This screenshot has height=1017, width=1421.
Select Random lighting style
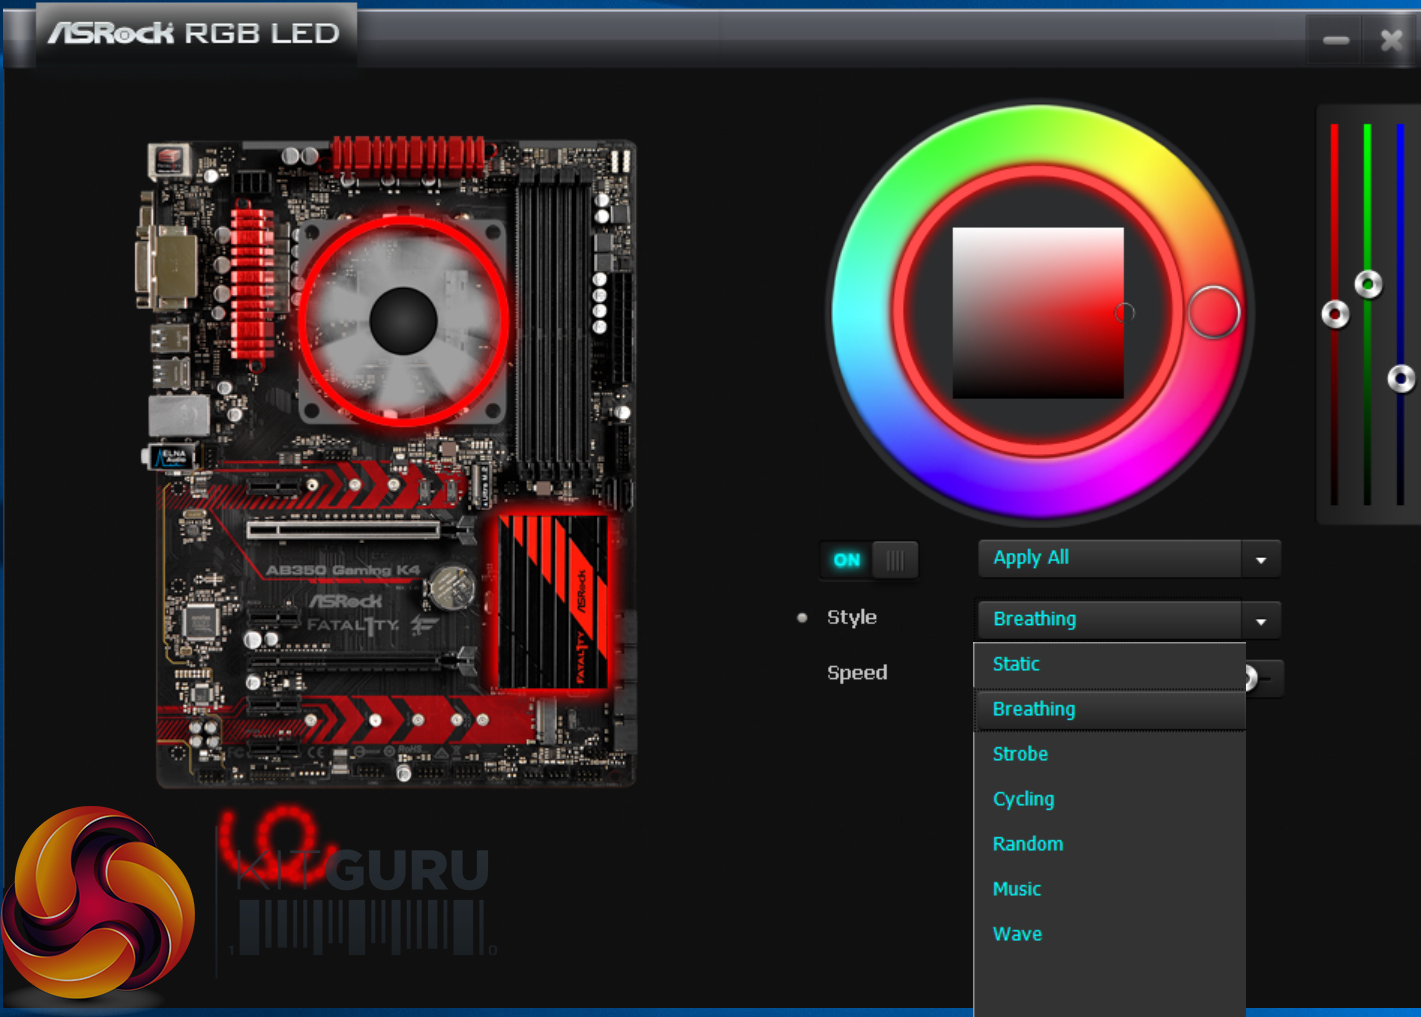point(1110,844)
